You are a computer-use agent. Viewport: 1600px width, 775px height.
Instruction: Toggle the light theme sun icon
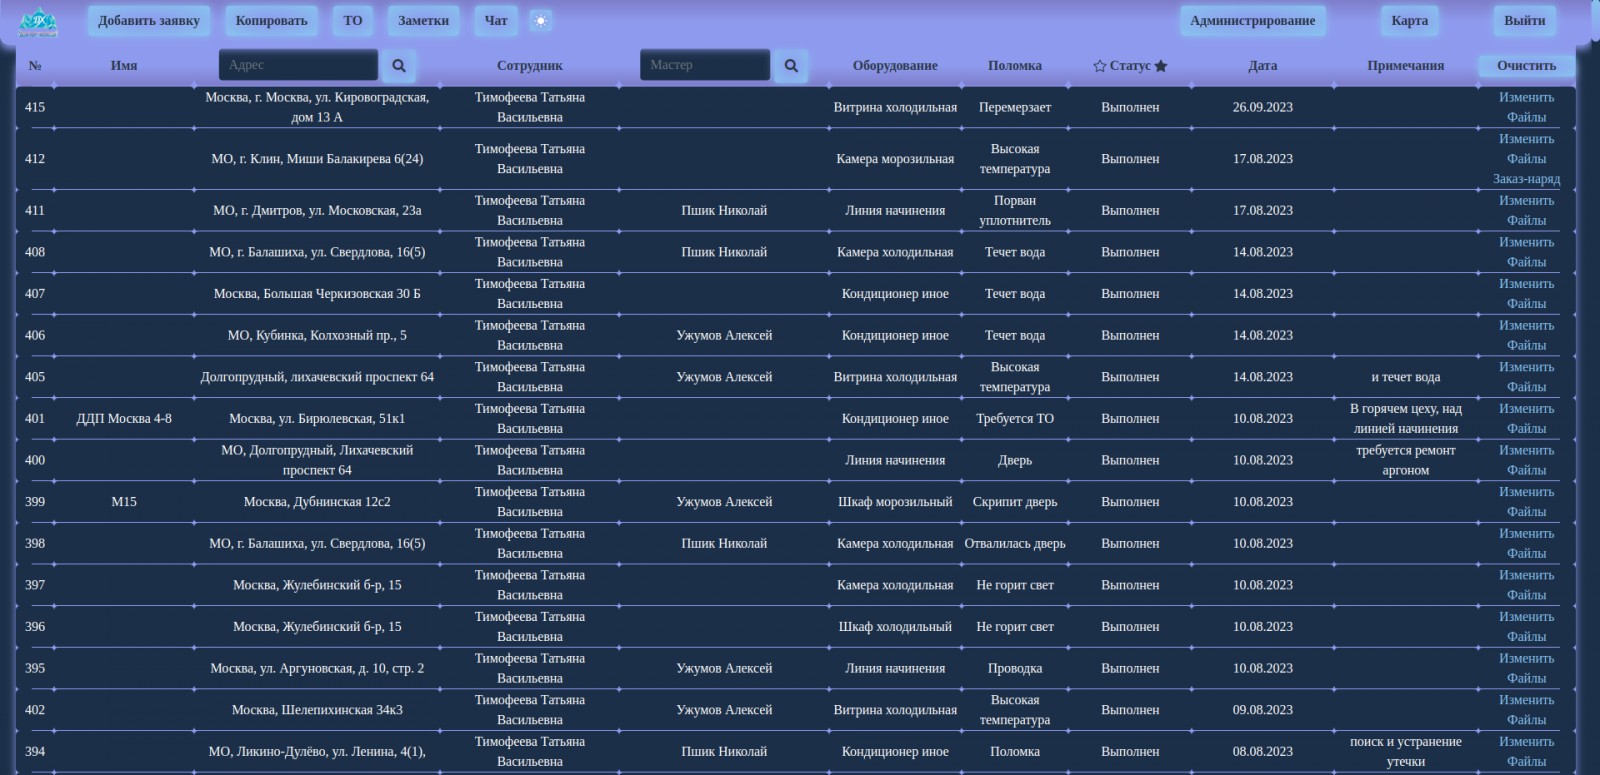coord(541,21)
